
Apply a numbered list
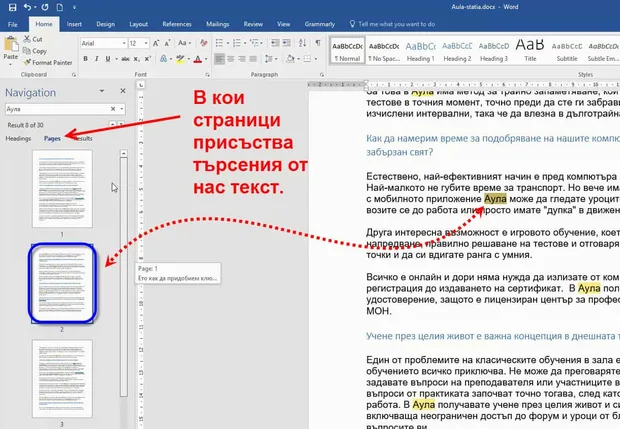click(x=236, y=43)
